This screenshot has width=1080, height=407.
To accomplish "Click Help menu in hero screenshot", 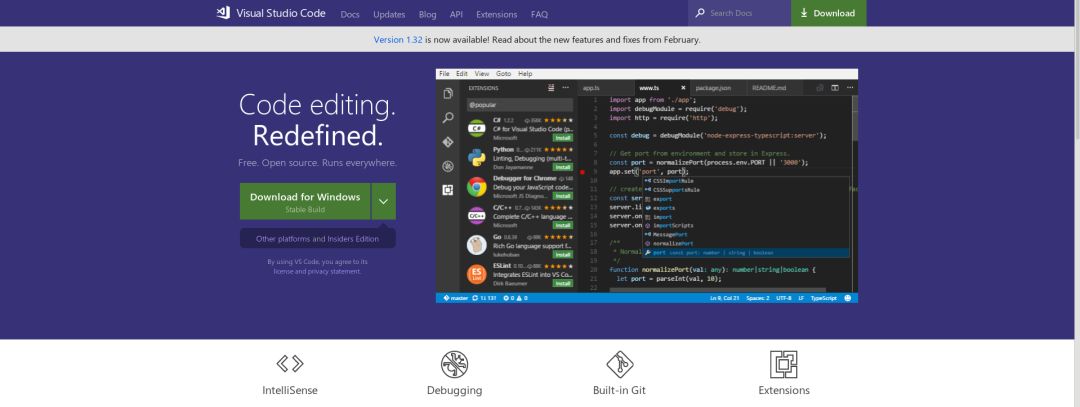I will pos(525,74).
